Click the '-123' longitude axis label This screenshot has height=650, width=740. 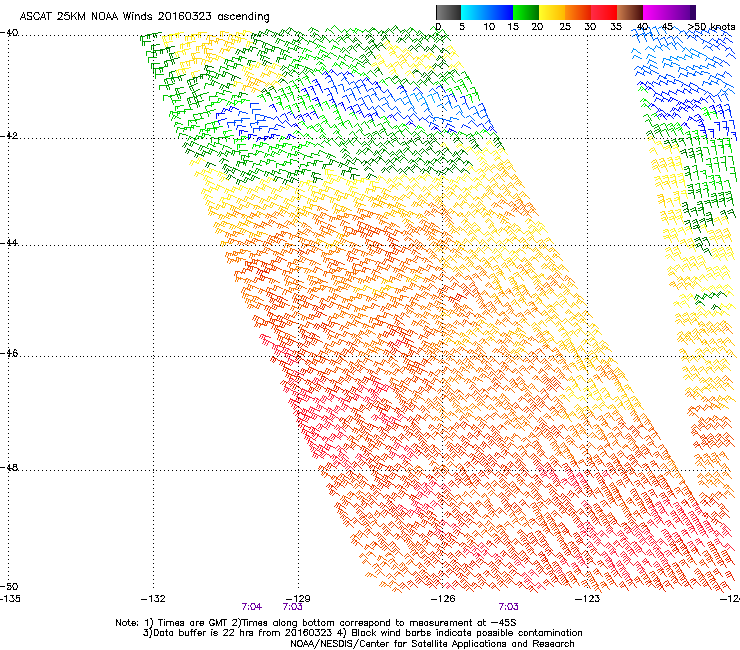pyautogui.click(x=588, y=599)
